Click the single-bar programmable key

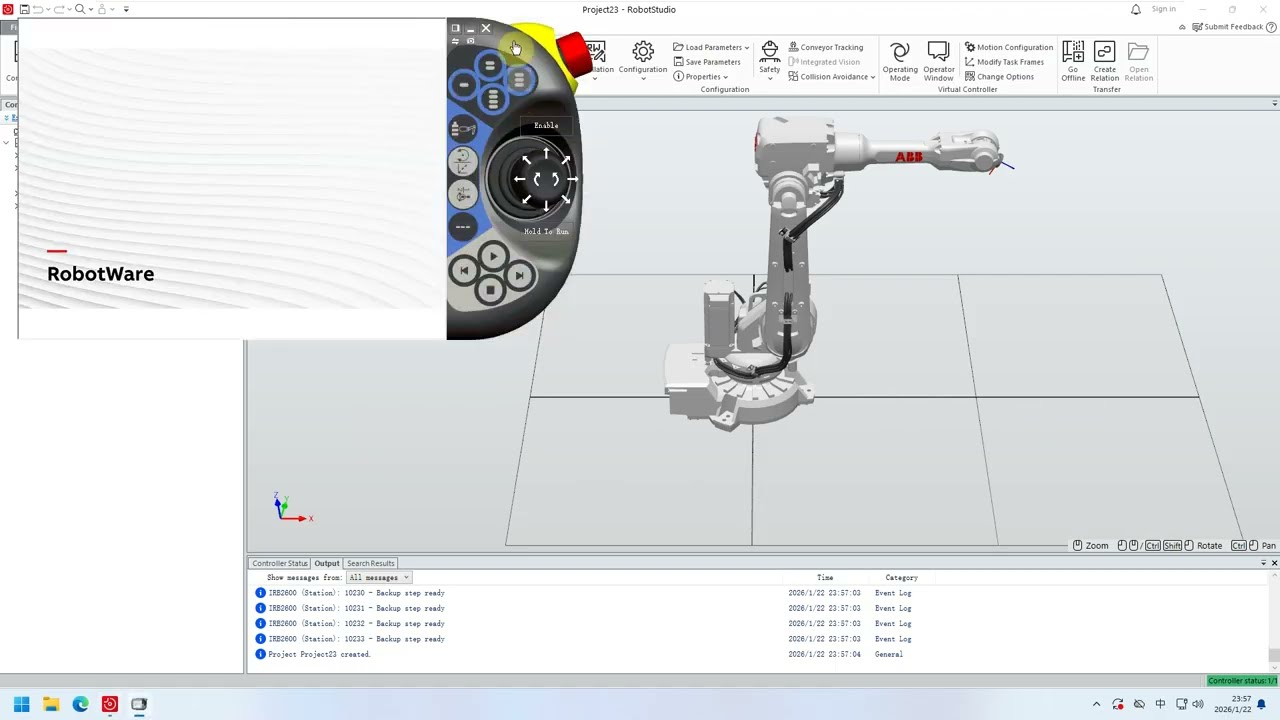click(463, 85)
